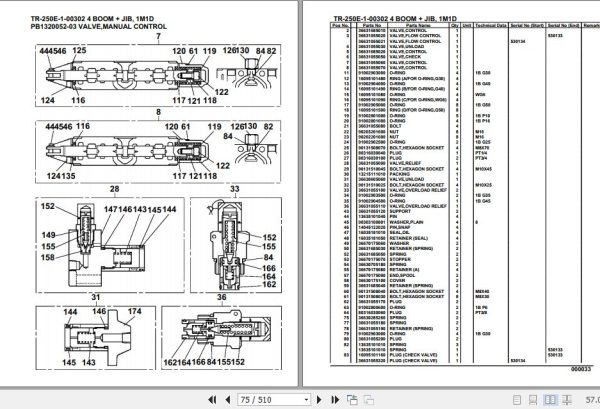
Task: Click the left page title TR-250E-1-00302 4 BOOM + JIB
Action: (x=92, y=19)
